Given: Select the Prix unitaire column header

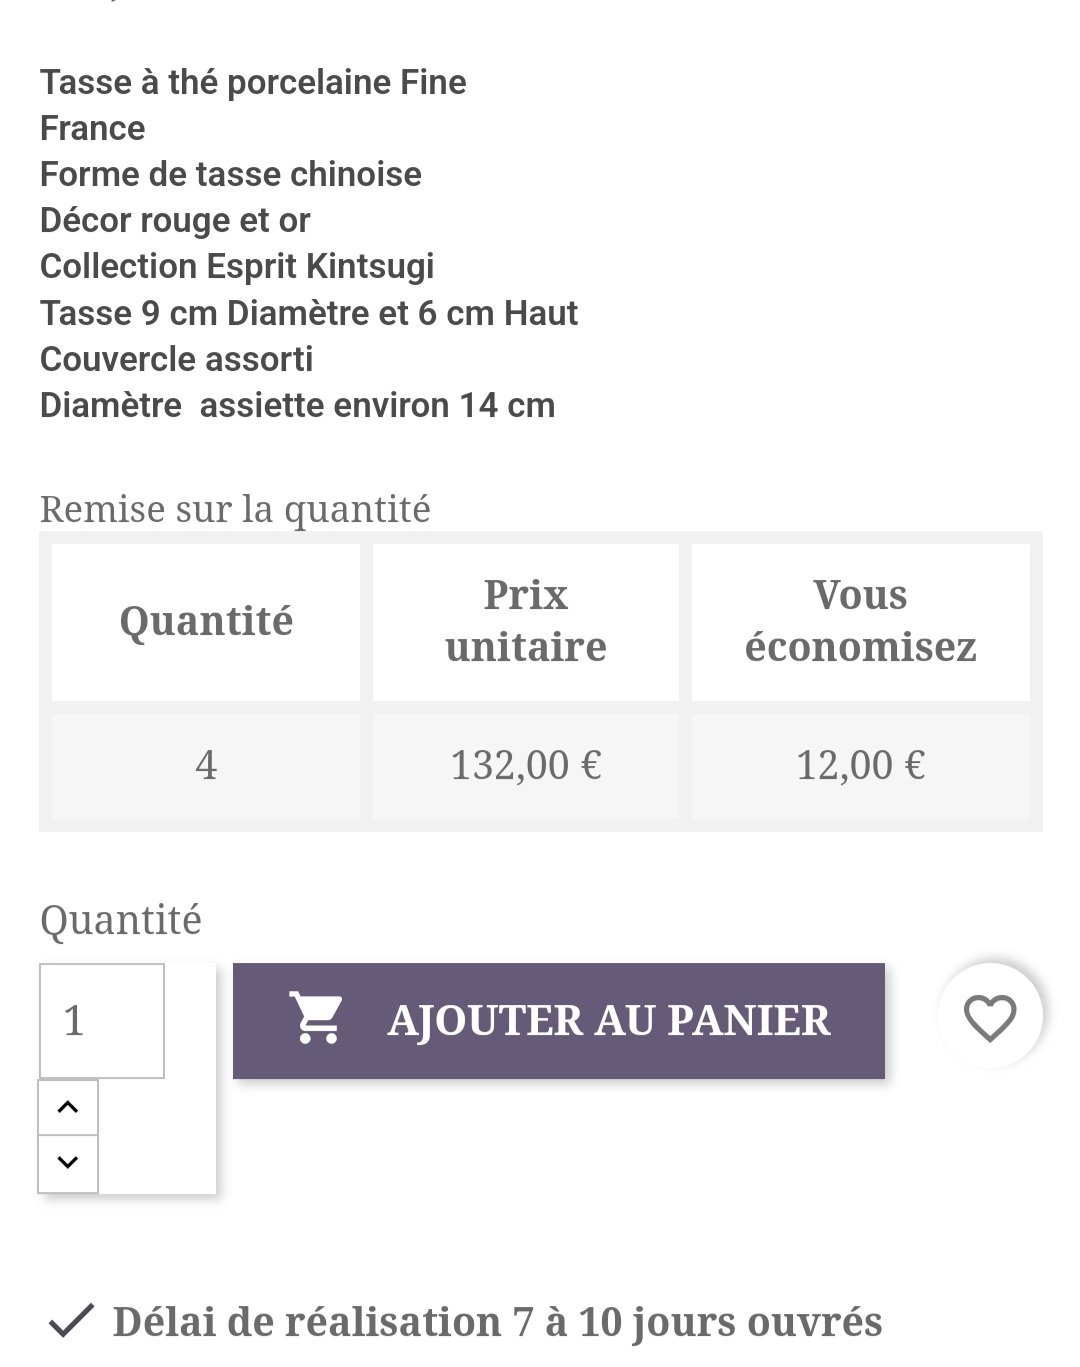Looking at the screenshot, I should coord(526,622).
